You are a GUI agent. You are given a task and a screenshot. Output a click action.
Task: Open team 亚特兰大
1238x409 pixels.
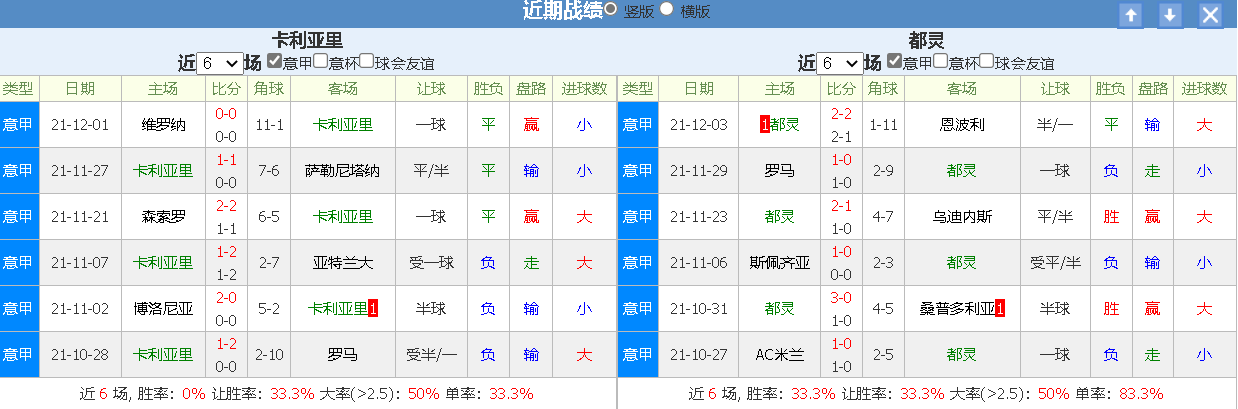pos(343,263)
